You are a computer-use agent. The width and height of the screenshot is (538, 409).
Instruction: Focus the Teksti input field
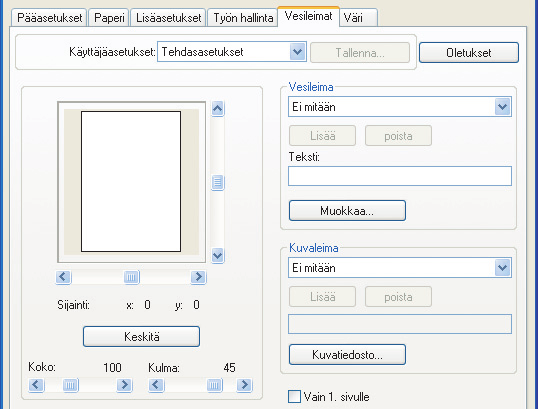pos(400,176)
